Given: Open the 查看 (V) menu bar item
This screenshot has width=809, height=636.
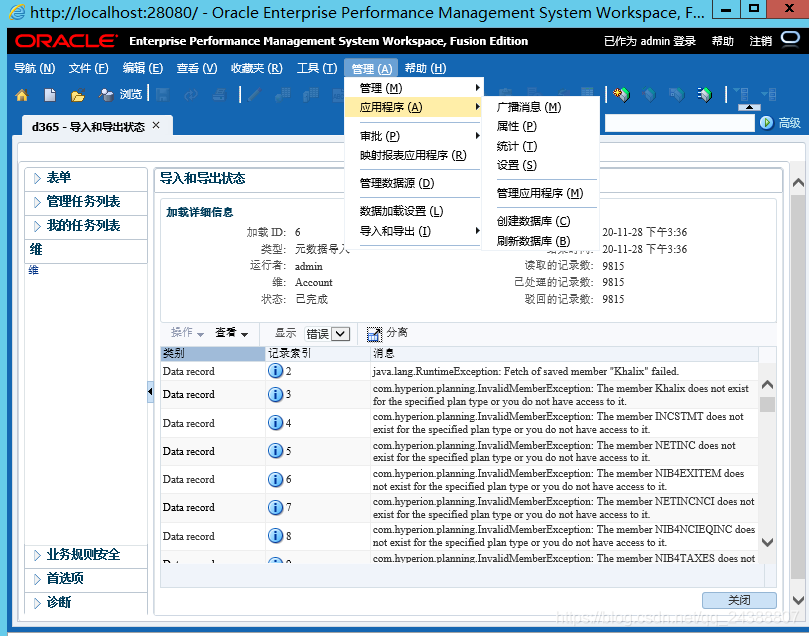Looking at the screenshot, I should (197, 68).
